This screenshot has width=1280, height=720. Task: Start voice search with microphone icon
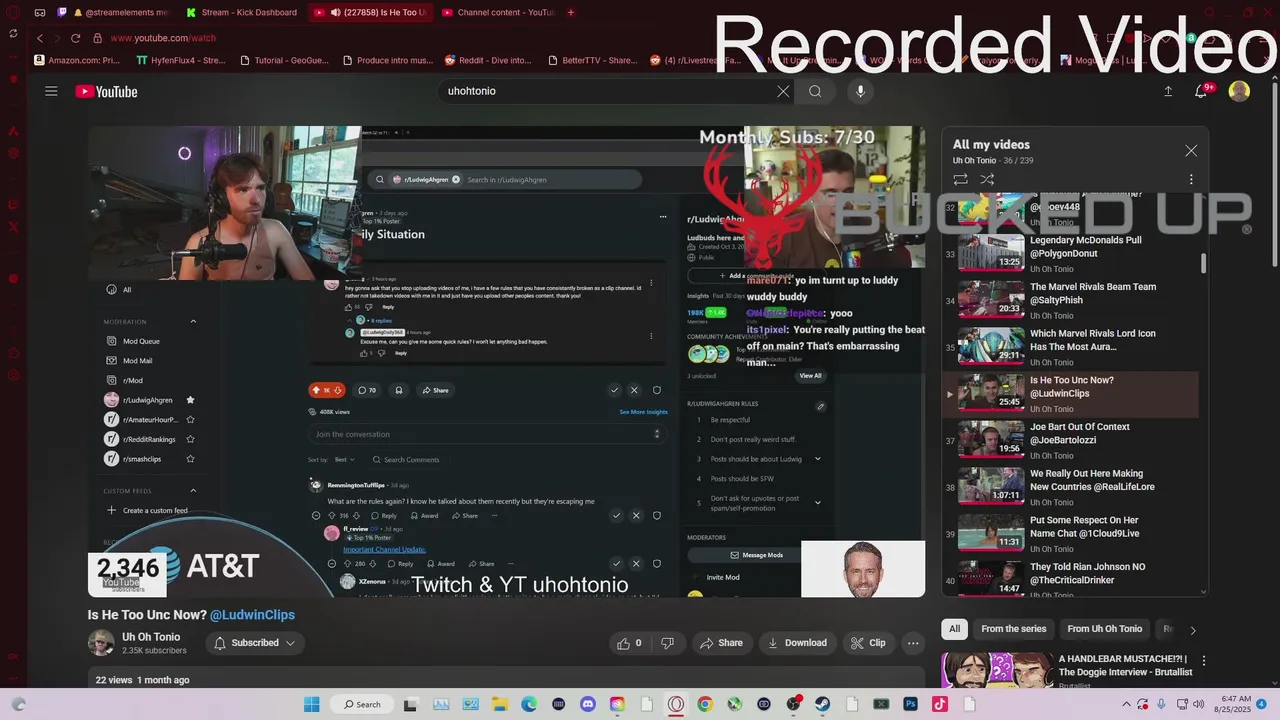click(x=860, y=91)
